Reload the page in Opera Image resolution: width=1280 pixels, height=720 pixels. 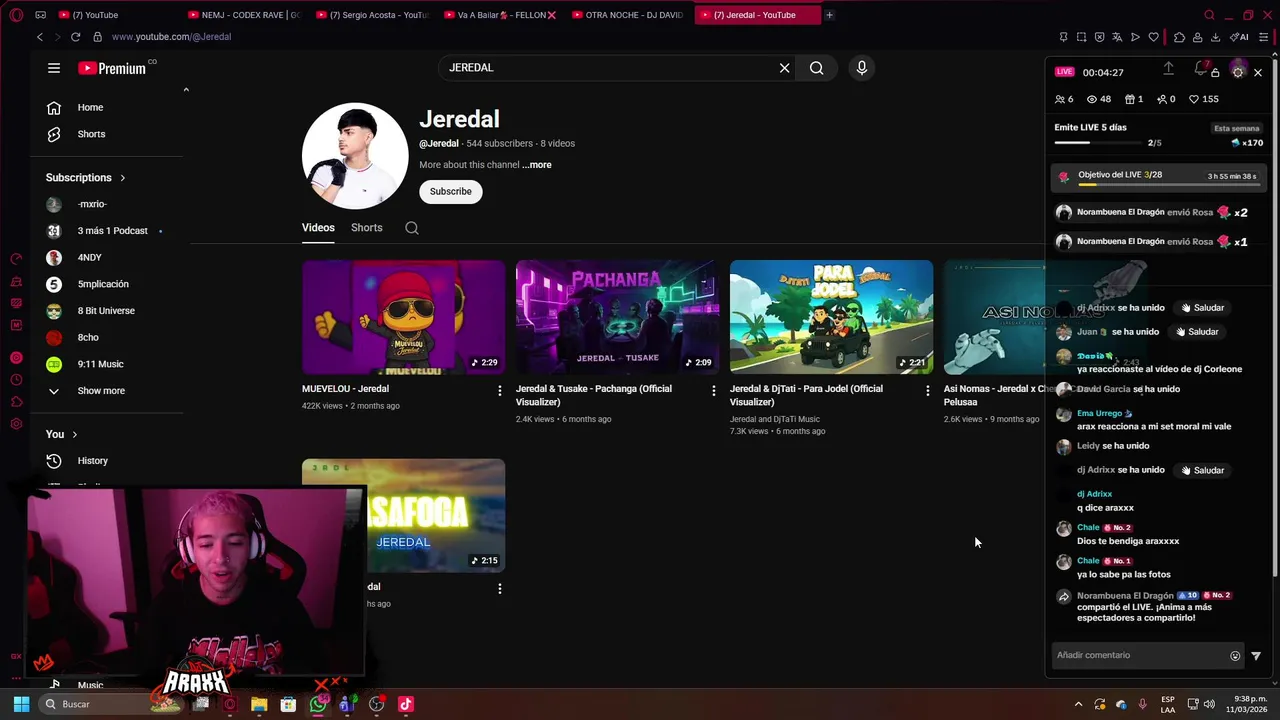75,37
